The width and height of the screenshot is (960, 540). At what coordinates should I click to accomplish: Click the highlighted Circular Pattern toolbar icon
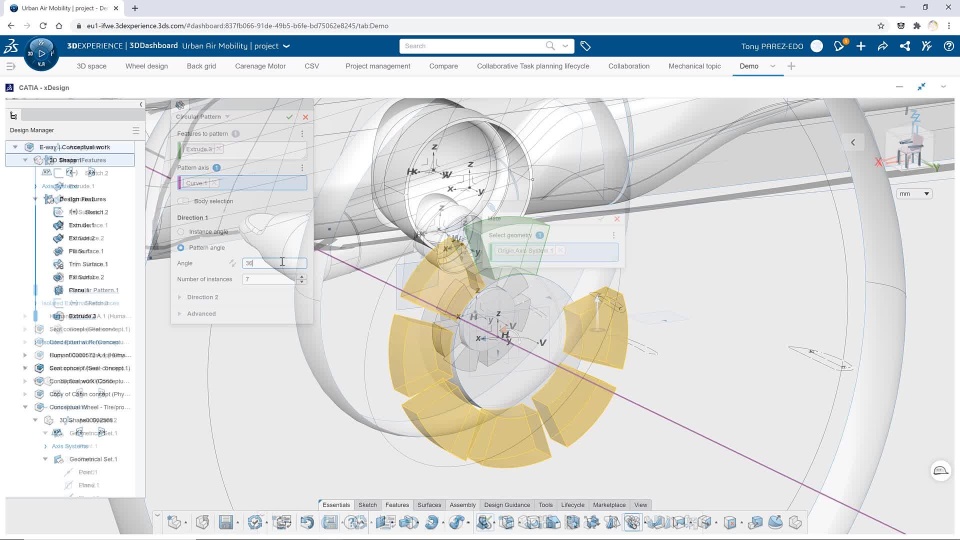pos(632,522)
